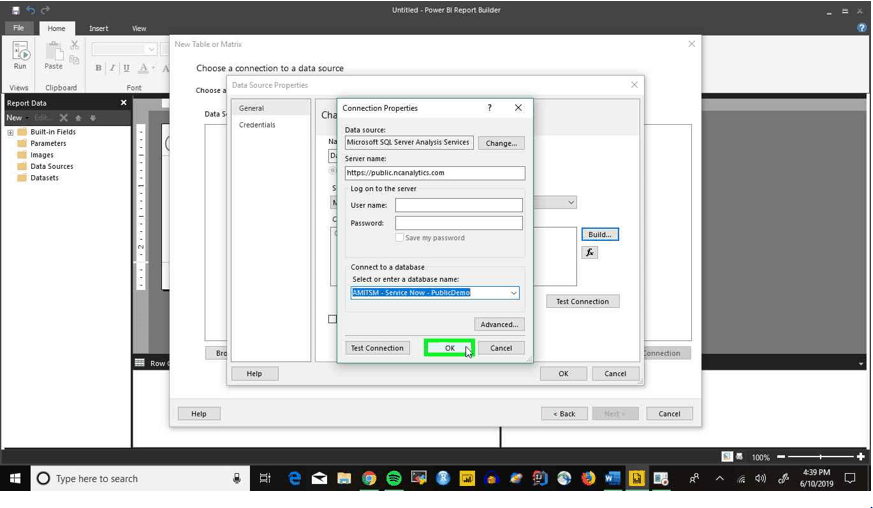Viewport: 873px width, 508px height.
Task: Click help question mark in Connection Properties
Action: (489, 108)
